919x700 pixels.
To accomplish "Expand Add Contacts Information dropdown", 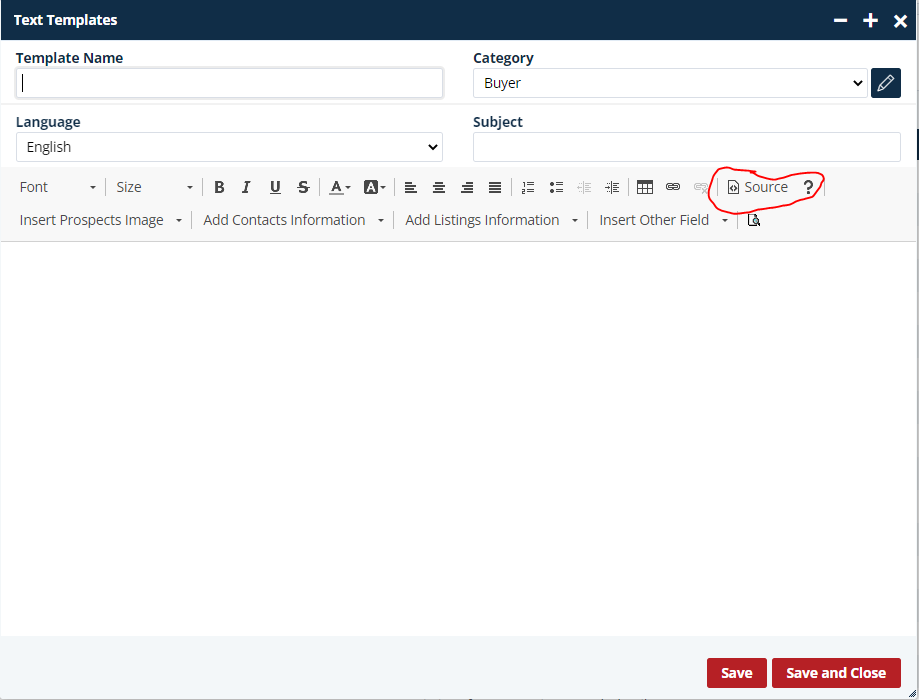I will pyautogui.click(x=294, y=220).
